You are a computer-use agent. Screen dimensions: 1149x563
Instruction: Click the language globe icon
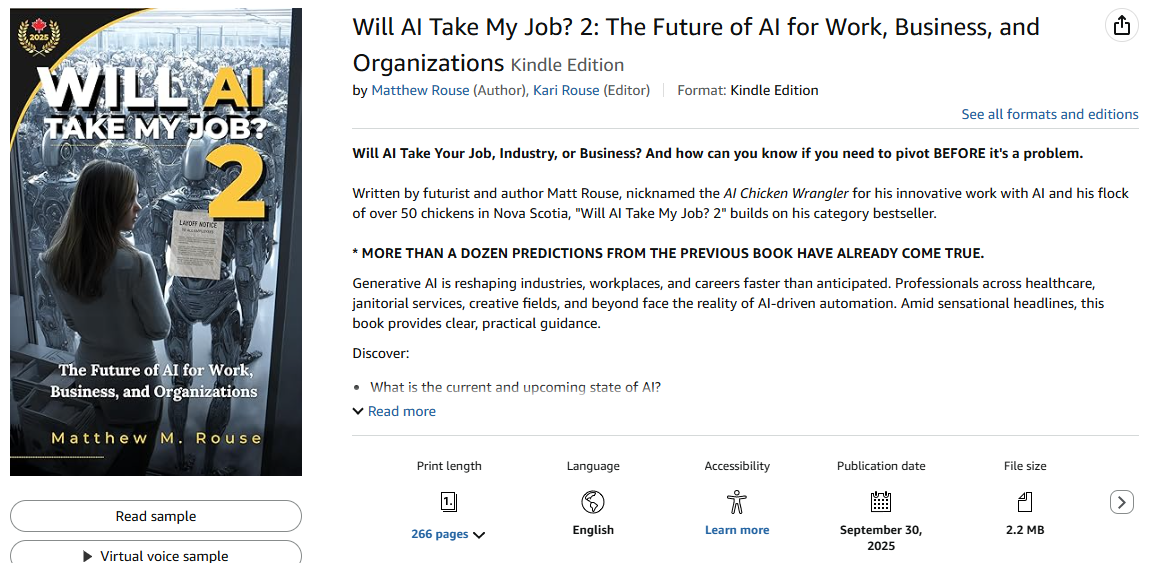point(593,501)
